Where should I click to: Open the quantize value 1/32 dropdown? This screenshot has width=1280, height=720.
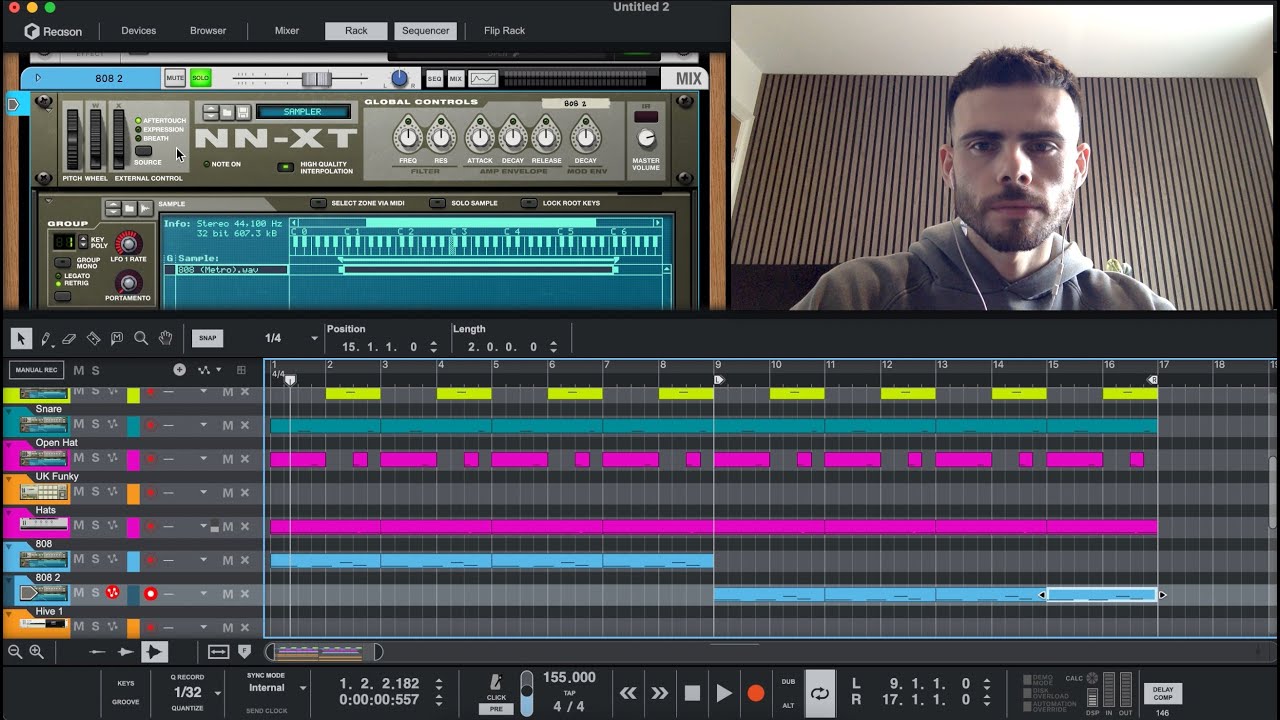217,693
